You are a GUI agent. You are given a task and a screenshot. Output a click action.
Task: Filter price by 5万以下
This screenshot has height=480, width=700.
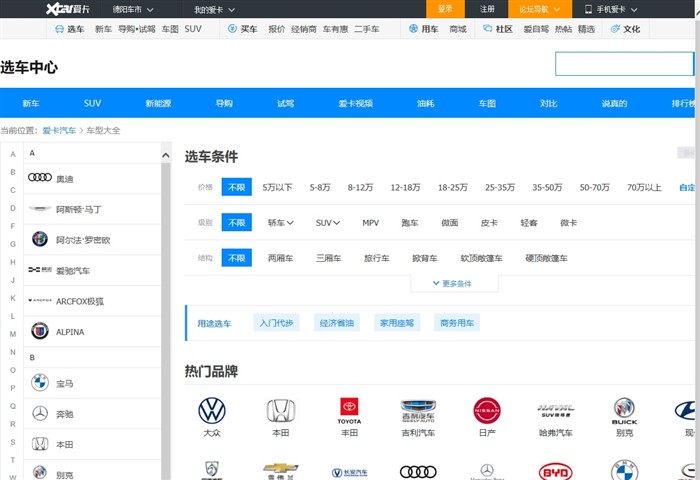point(277,188)
